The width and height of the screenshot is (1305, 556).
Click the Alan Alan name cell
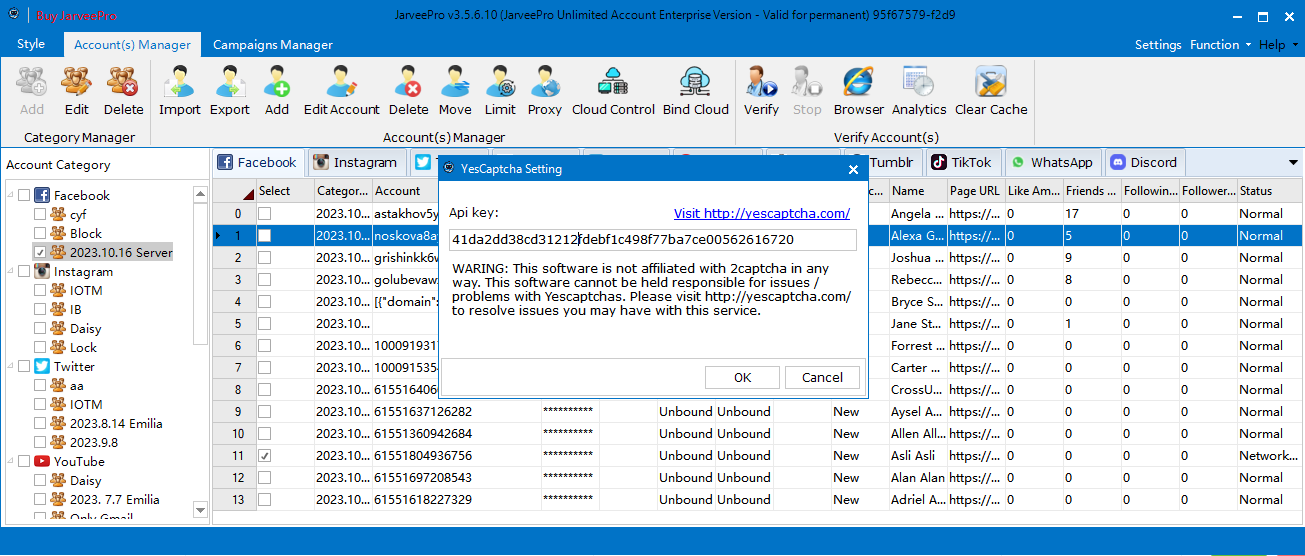click(x=918, y=477)
